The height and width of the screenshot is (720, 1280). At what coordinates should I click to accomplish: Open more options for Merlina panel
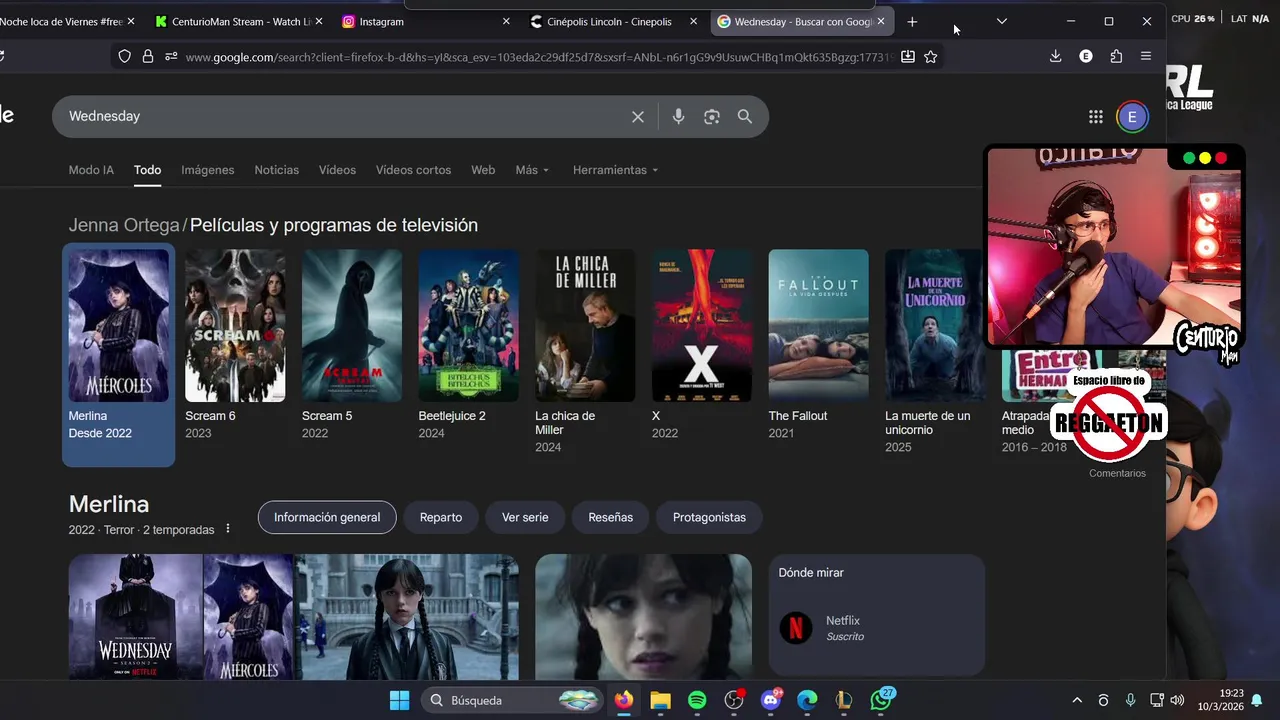coord(228,529)
